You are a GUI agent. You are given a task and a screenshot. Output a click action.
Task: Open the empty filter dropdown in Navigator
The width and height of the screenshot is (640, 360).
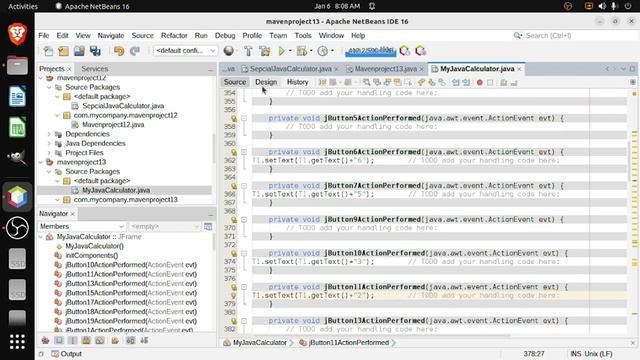[x=164, y=226]
